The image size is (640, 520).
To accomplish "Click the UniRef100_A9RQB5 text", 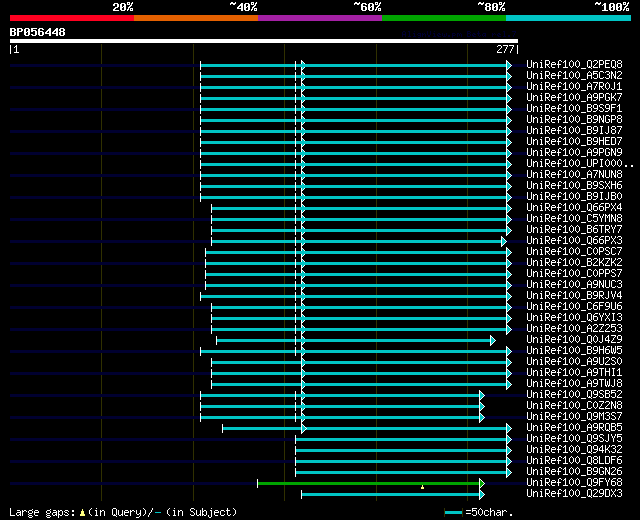I will pos(574,428).
